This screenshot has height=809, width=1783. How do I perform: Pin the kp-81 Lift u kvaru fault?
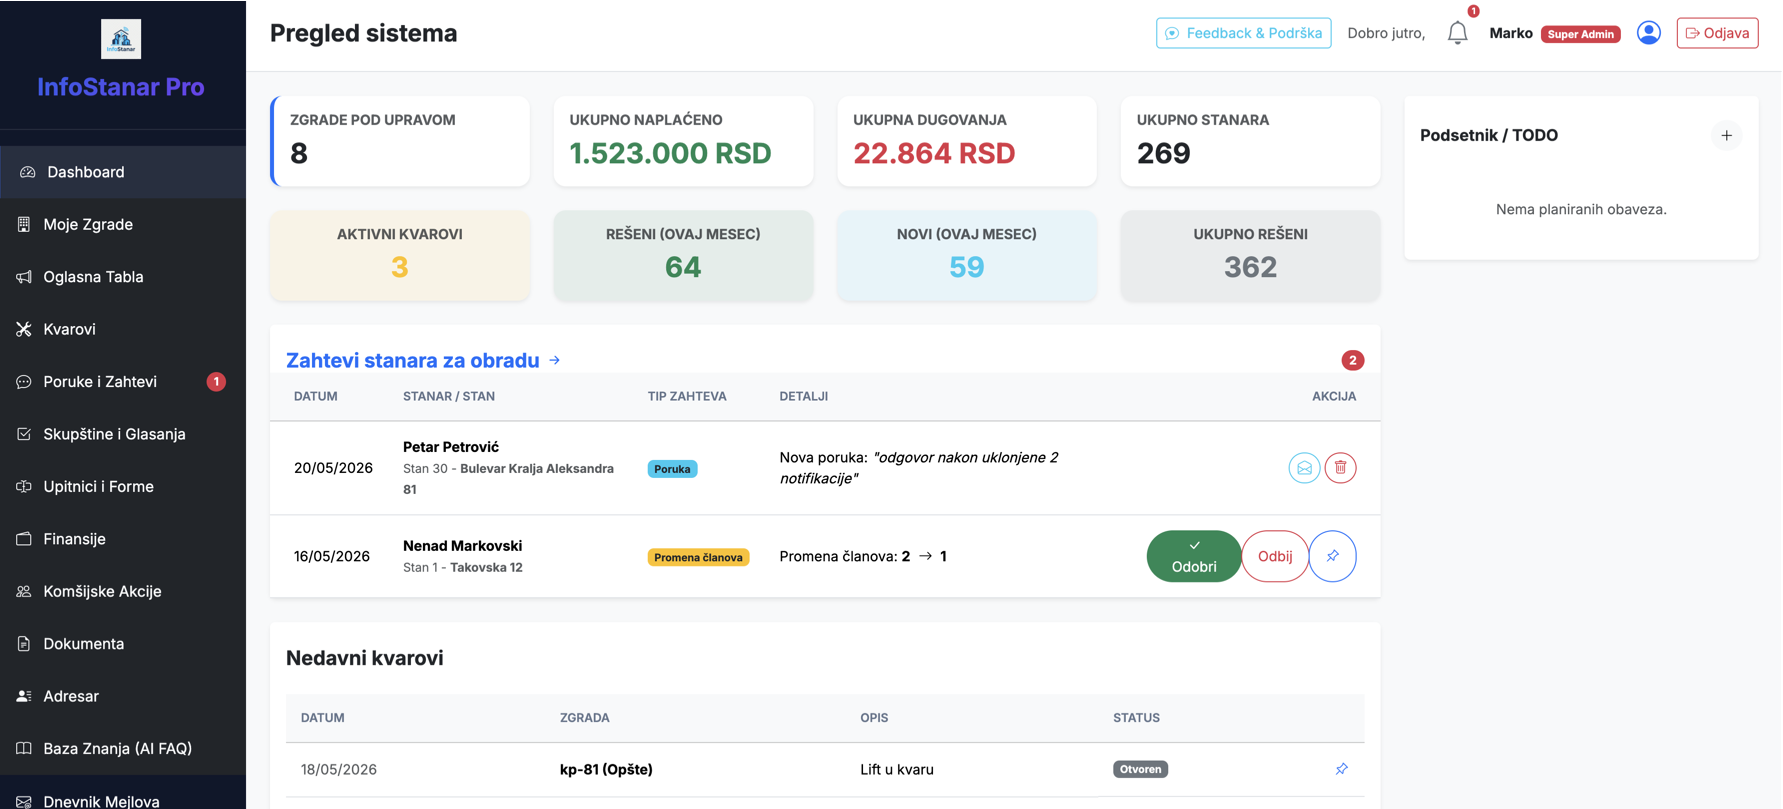(1341, 769)
